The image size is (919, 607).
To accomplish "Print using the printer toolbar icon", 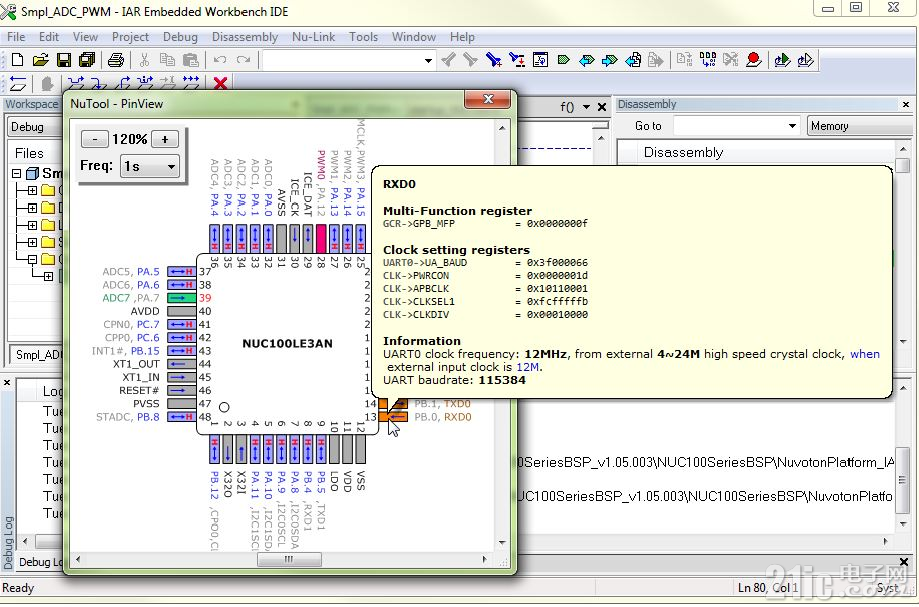I will (x=115, y=60).
